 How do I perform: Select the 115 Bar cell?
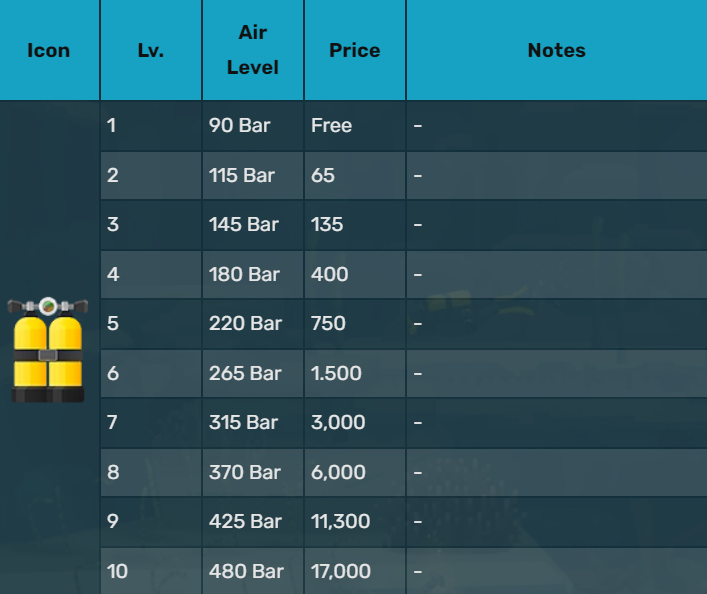point(242,175)
